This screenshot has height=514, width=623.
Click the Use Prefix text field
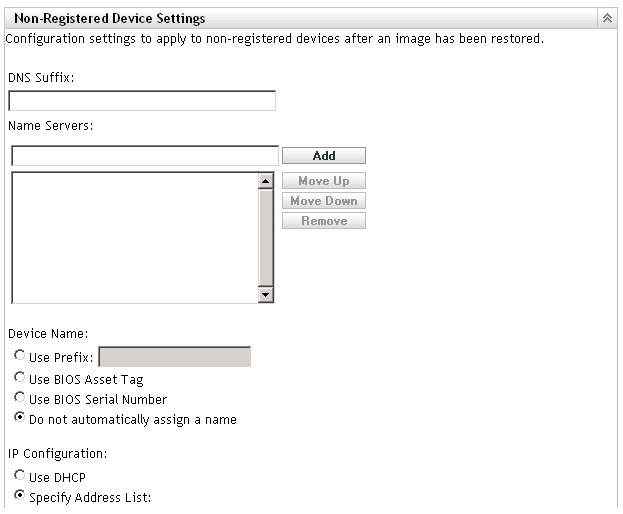tap(174, 357)
